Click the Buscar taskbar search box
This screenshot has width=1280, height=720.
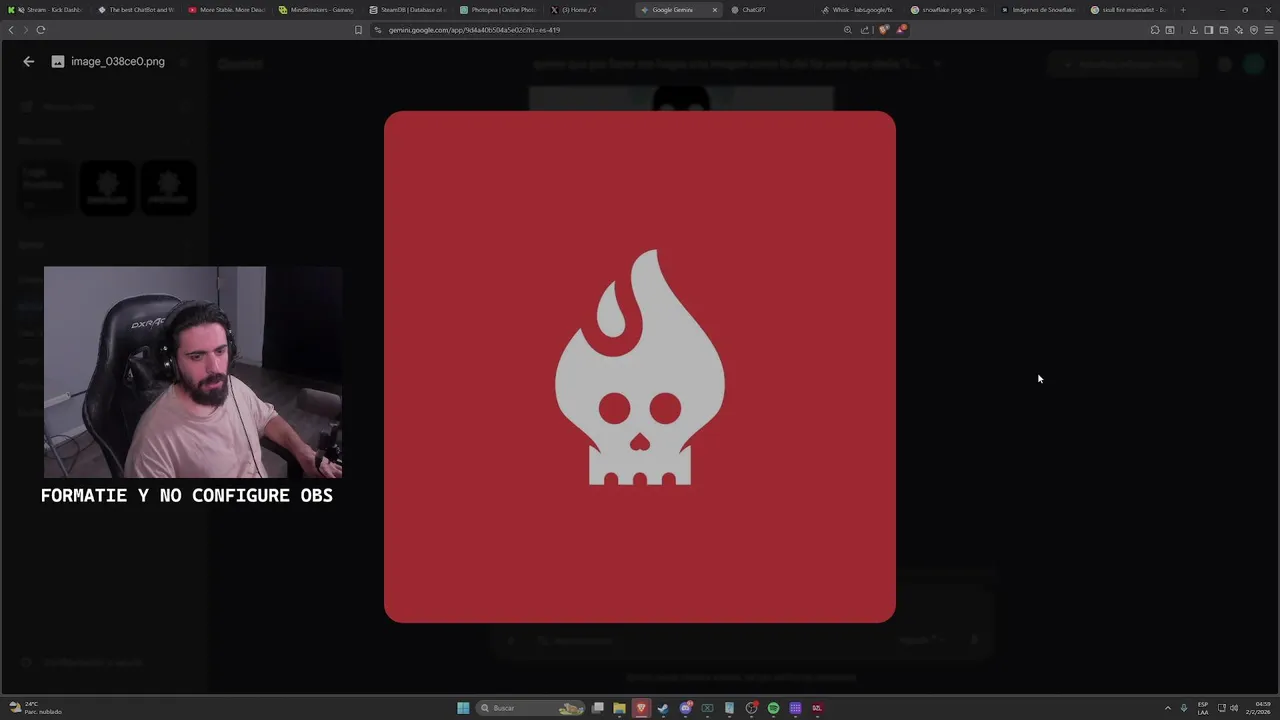pos(530,708)
